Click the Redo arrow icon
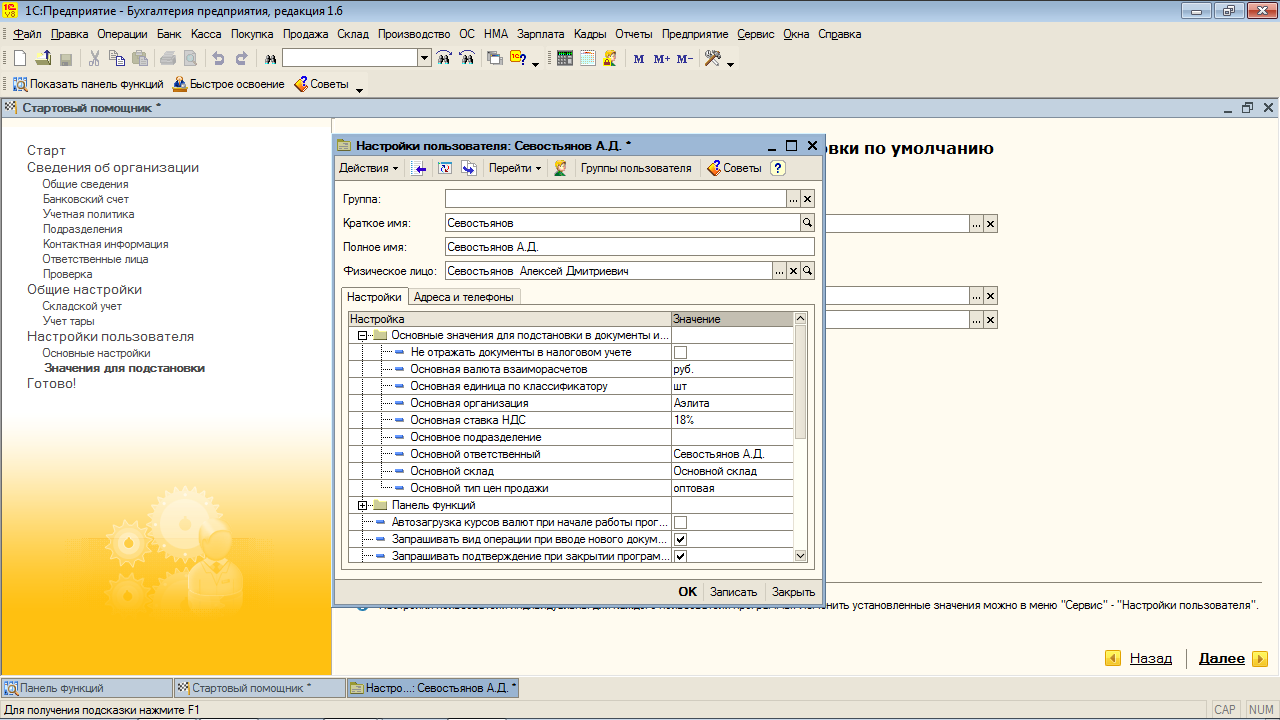Viewport: 1280px width, 720px height. point(241,59)
